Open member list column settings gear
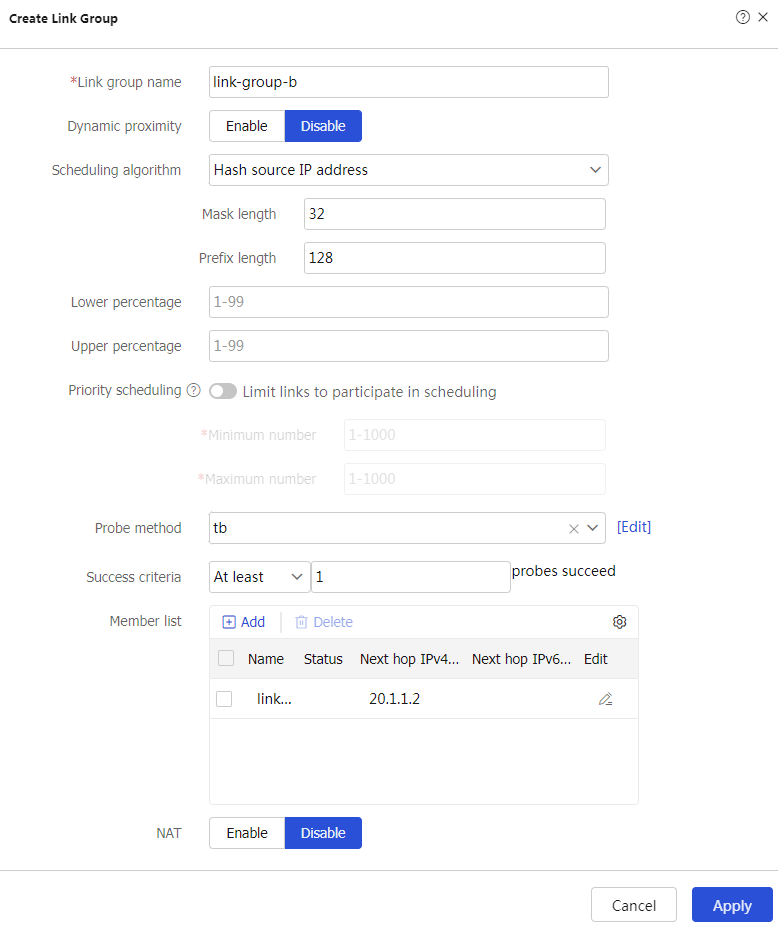The width and height of the screenshot is (778, 932). click(x=619, y=622)
